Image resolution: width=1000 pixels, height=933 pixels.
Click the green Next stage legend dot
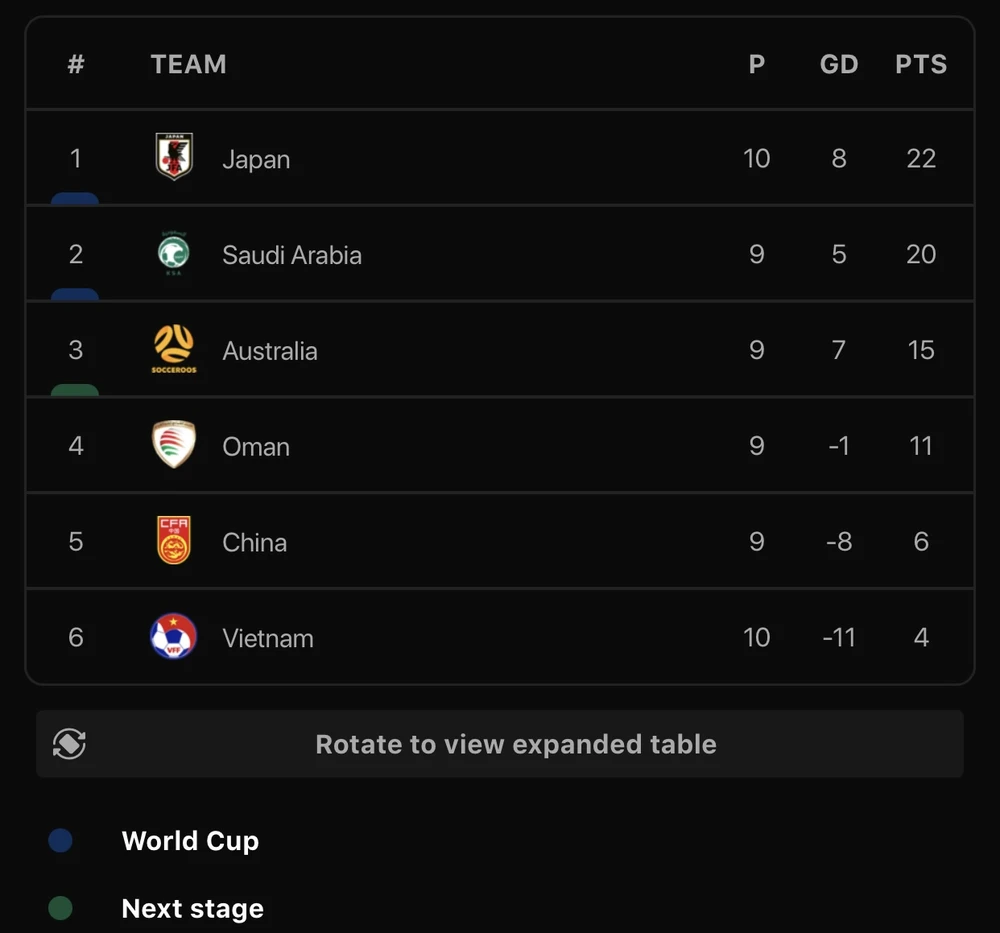point(60,908)
